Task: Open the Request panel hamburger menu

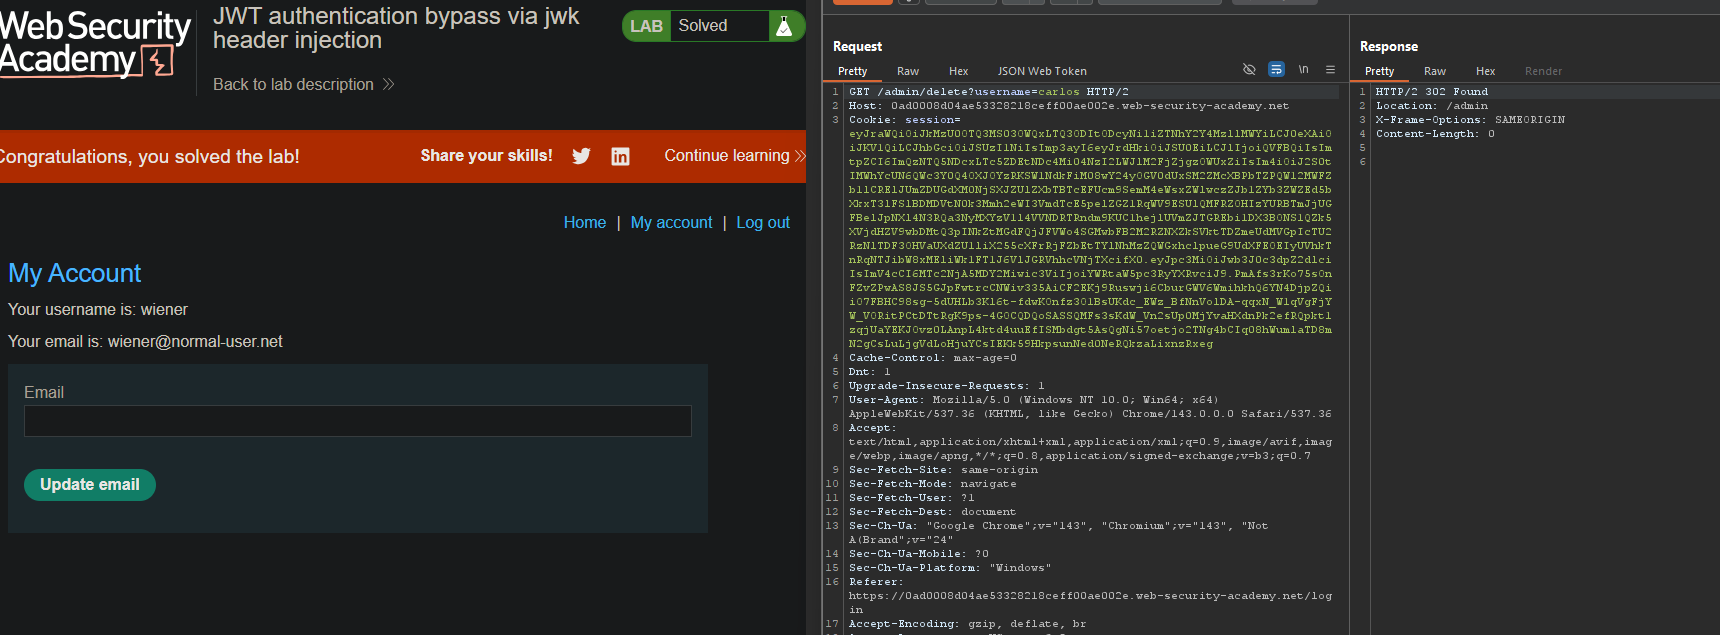Action: click(1330, 70)
